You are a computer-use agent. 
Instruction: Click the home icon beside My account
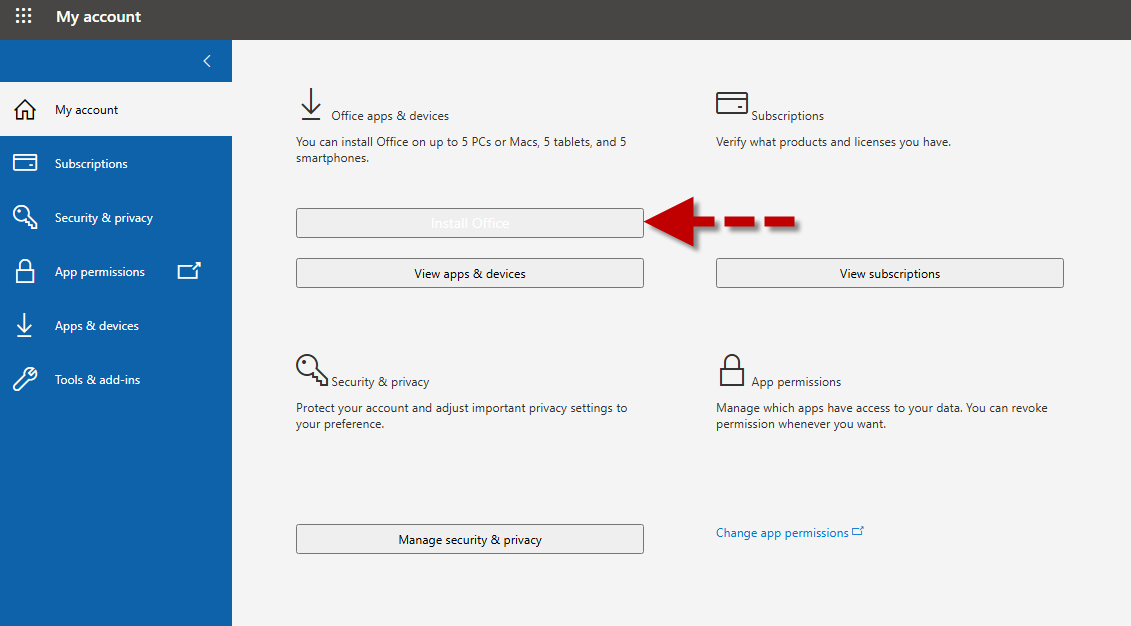pos(25,110)
